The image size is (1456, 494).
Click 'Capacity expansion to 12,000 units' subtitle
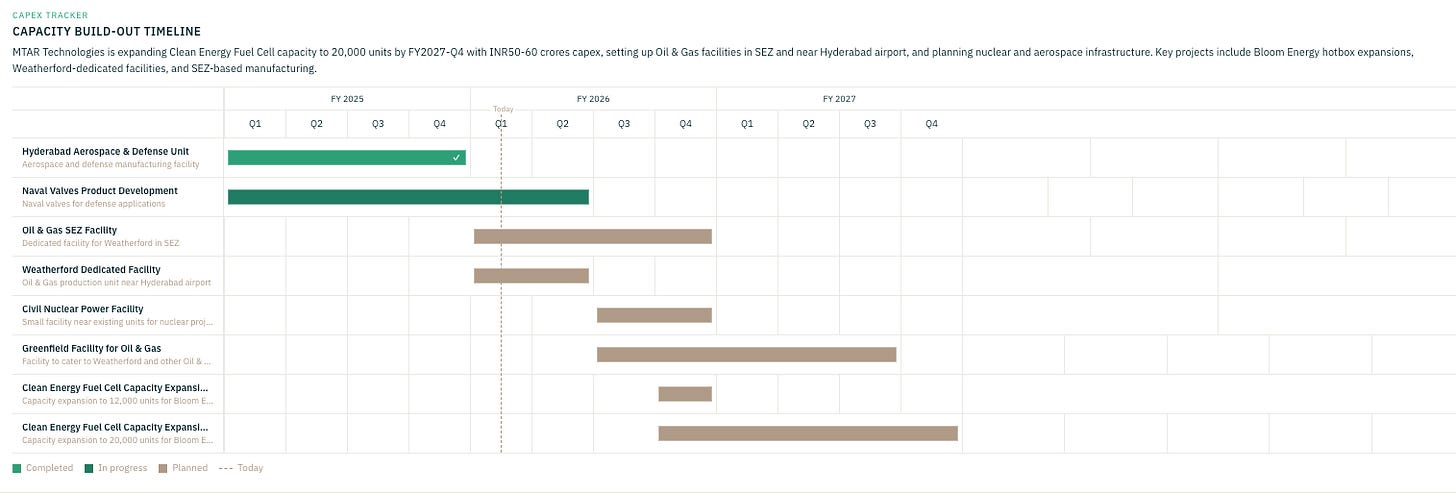point(117,401)
